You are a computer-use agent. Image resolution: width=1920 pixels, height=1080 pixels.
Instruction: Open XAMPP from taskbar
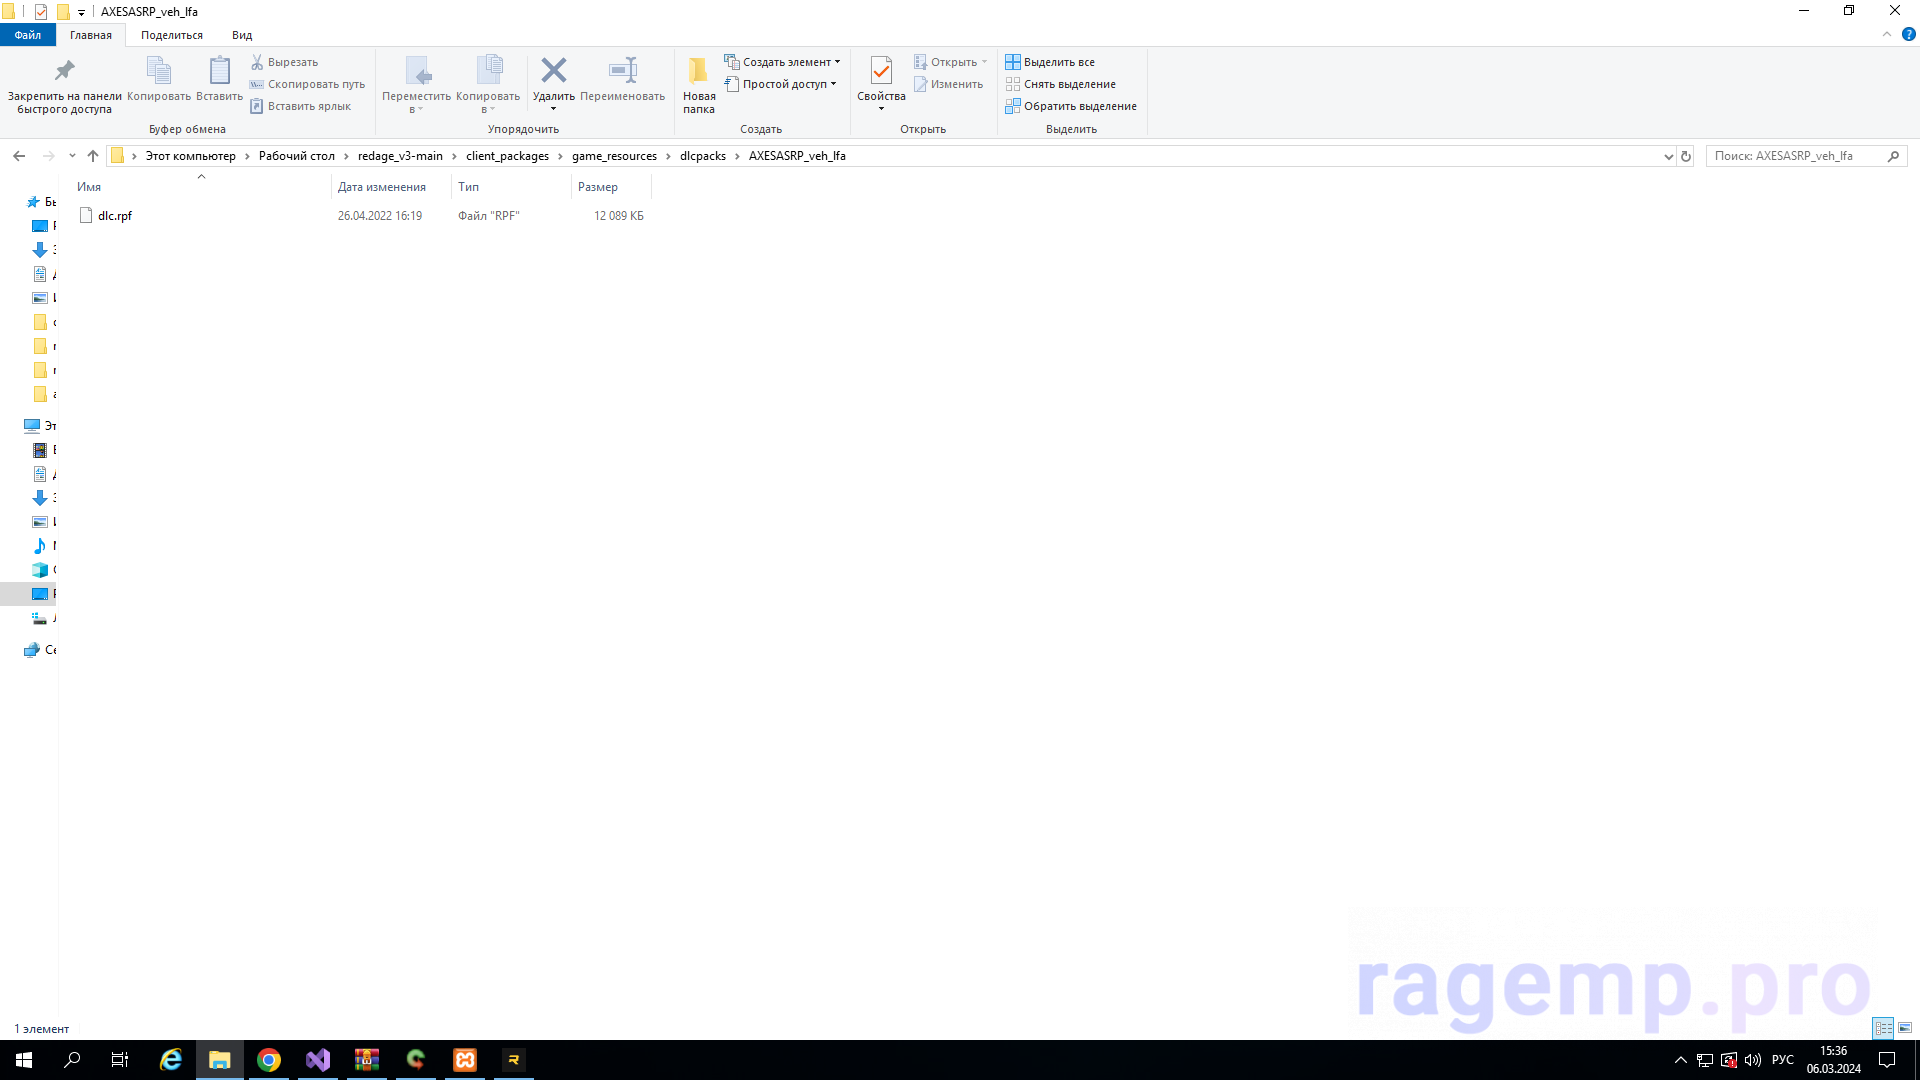[465, 1060]
